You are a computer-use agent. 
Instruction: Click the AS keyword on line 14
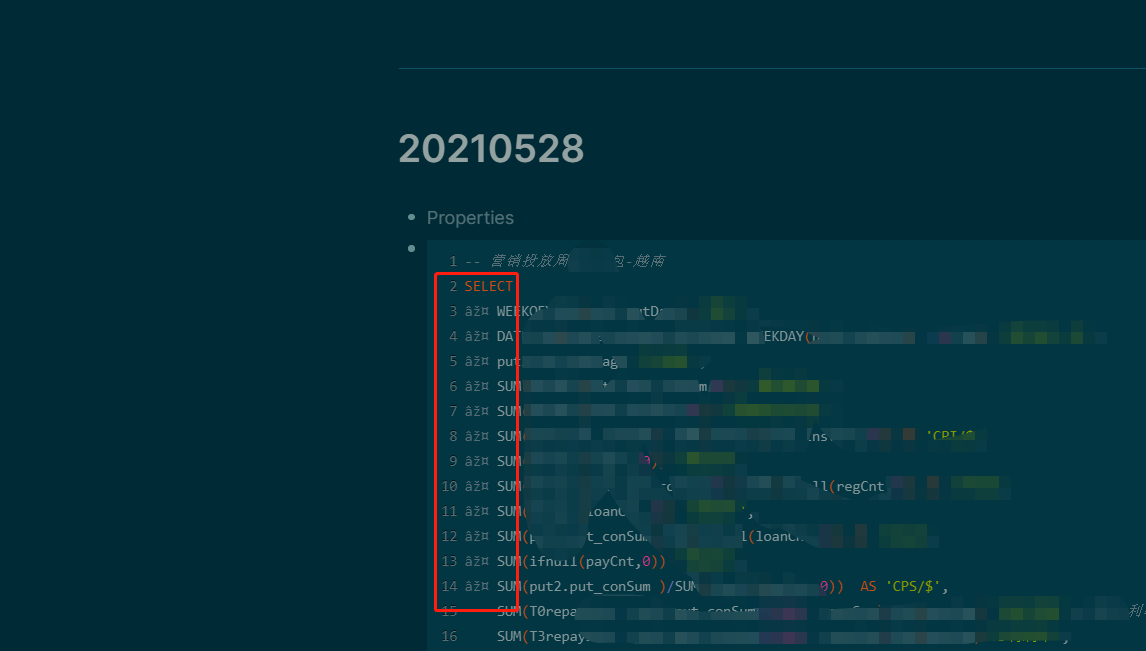(868, 586)
